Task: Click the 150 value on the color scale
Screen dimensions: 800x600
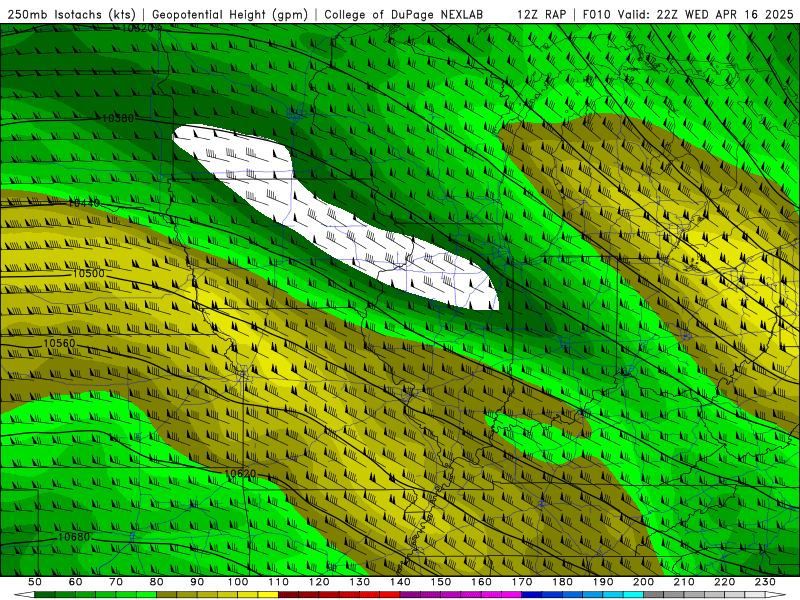Action: tap(441, 582)
